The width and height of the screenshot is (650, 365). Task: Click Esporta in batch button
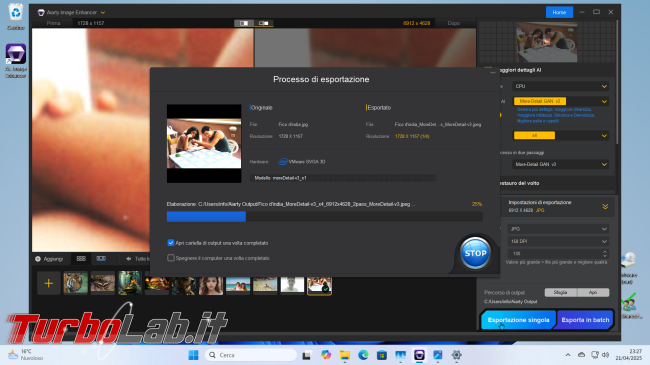(x=585, y=320)
